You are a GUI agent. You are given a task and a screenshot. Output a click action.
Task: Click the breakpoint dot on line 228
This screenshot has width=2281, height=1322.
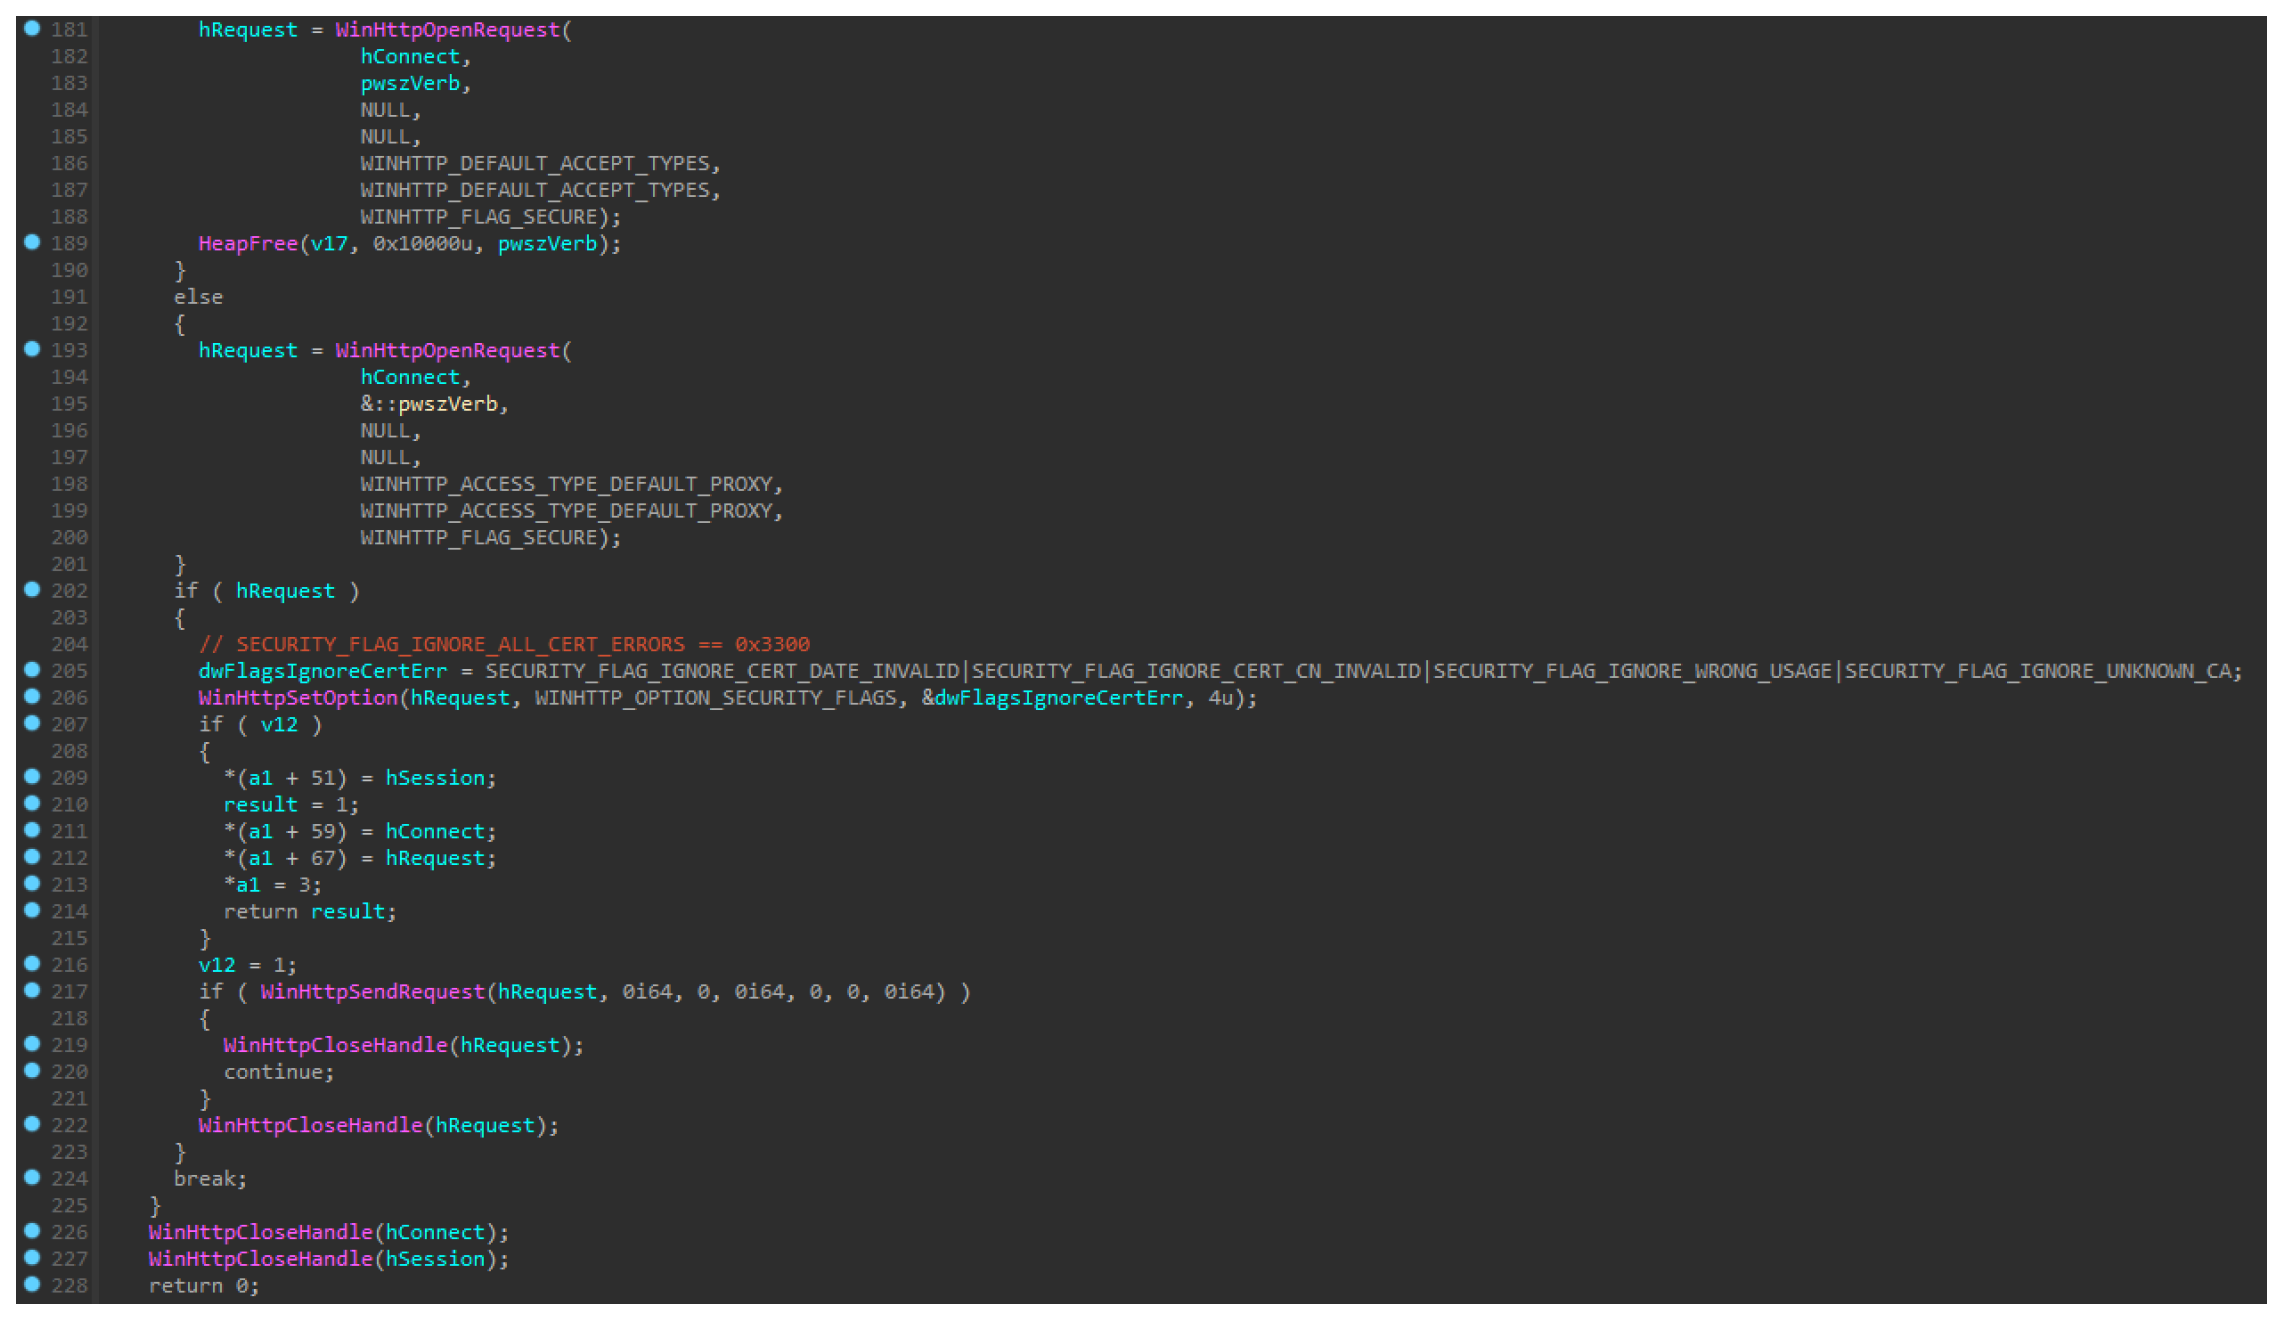tap(32, 1284)
